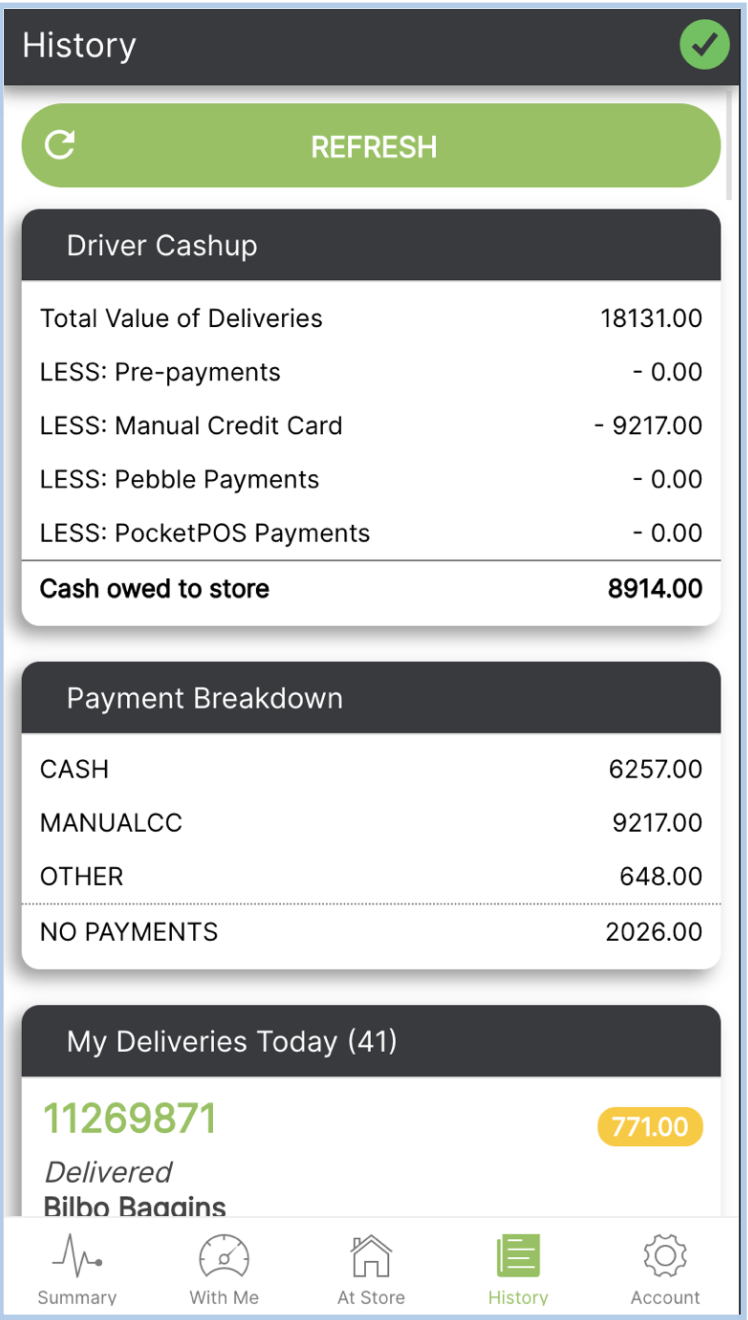Tap the History list icon
The image size is (748, 1320).
(x=518, y=1254)
